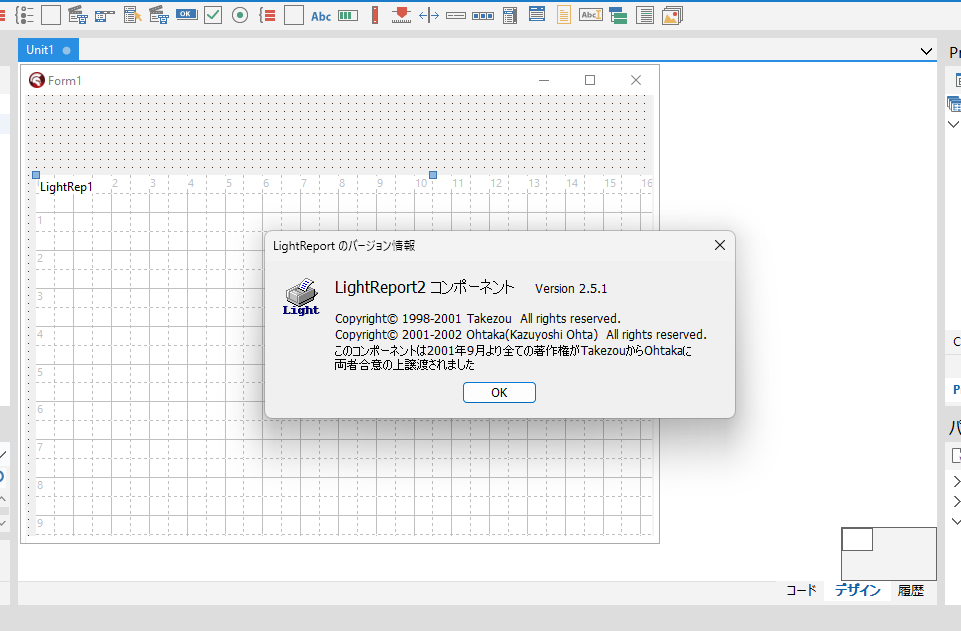
Task: Select the braces-and-list component icon at the toolbar's left end
Action: (25, 15)
